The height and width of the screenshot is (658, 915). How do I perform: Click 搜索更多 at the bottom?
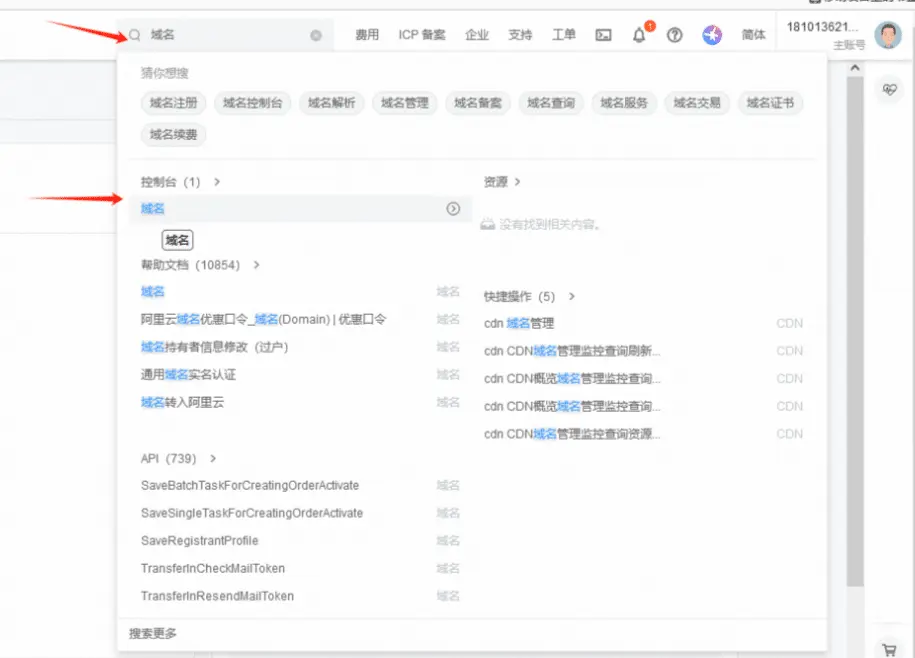153,634
